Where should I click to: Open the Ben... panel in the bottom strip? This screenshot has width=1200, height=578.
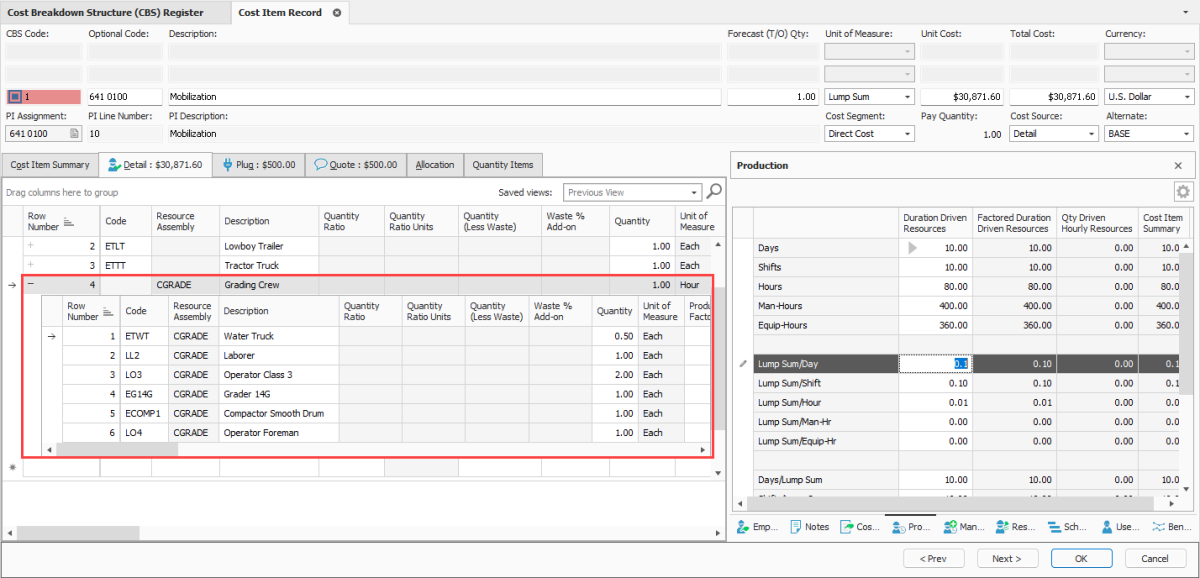[x=1172, y=527]
